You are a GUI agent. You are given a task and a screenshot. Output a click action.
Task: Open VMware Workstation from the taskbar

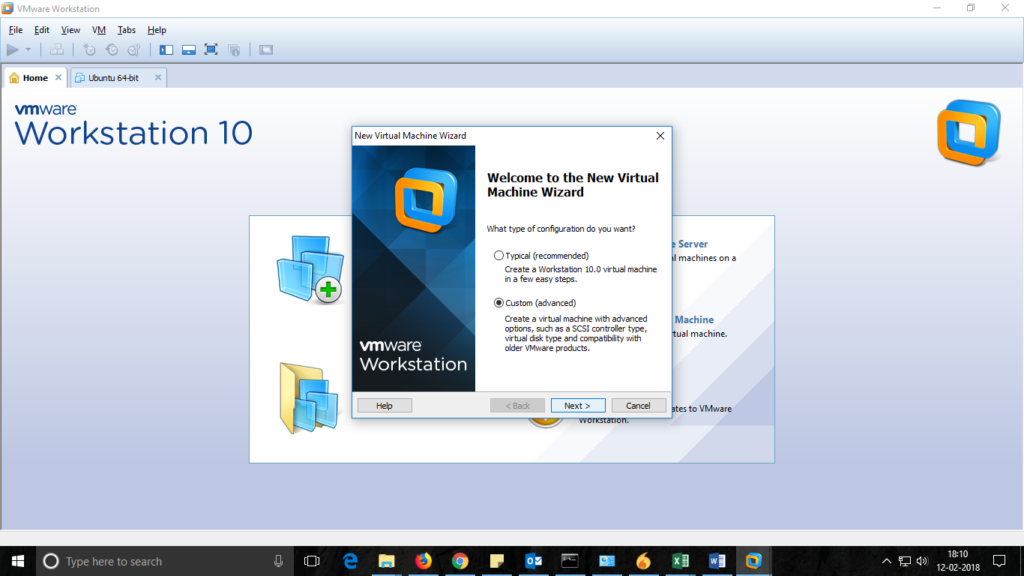753,561
